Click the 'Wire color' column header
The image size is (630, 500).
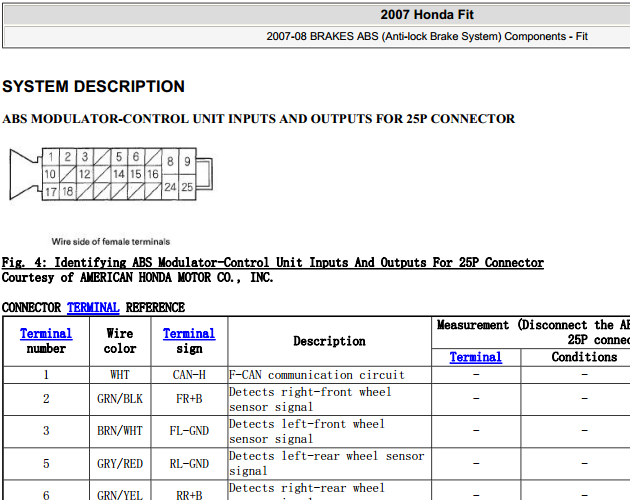pyautogui.click(x=120, y=341)
